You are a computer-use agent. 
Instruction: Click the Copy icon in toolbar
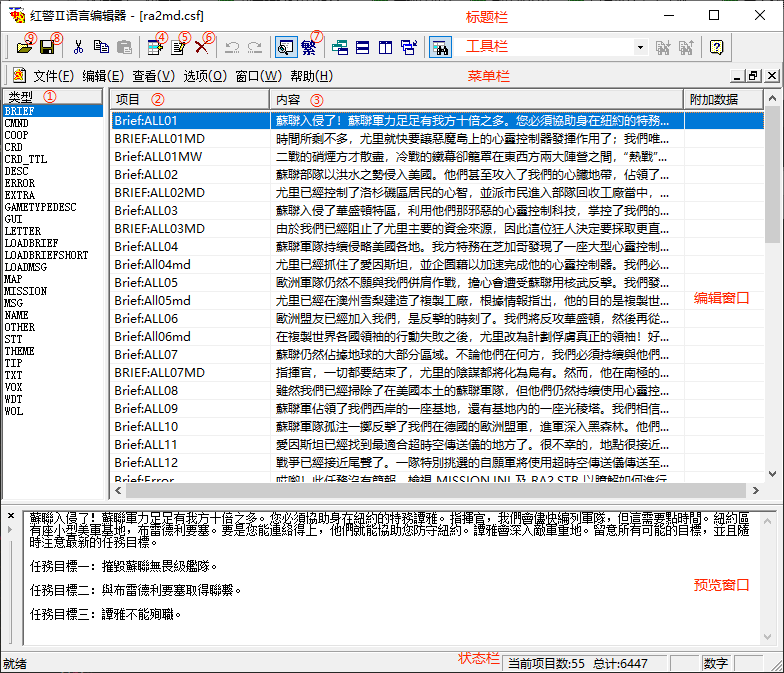tap(102, 48)
